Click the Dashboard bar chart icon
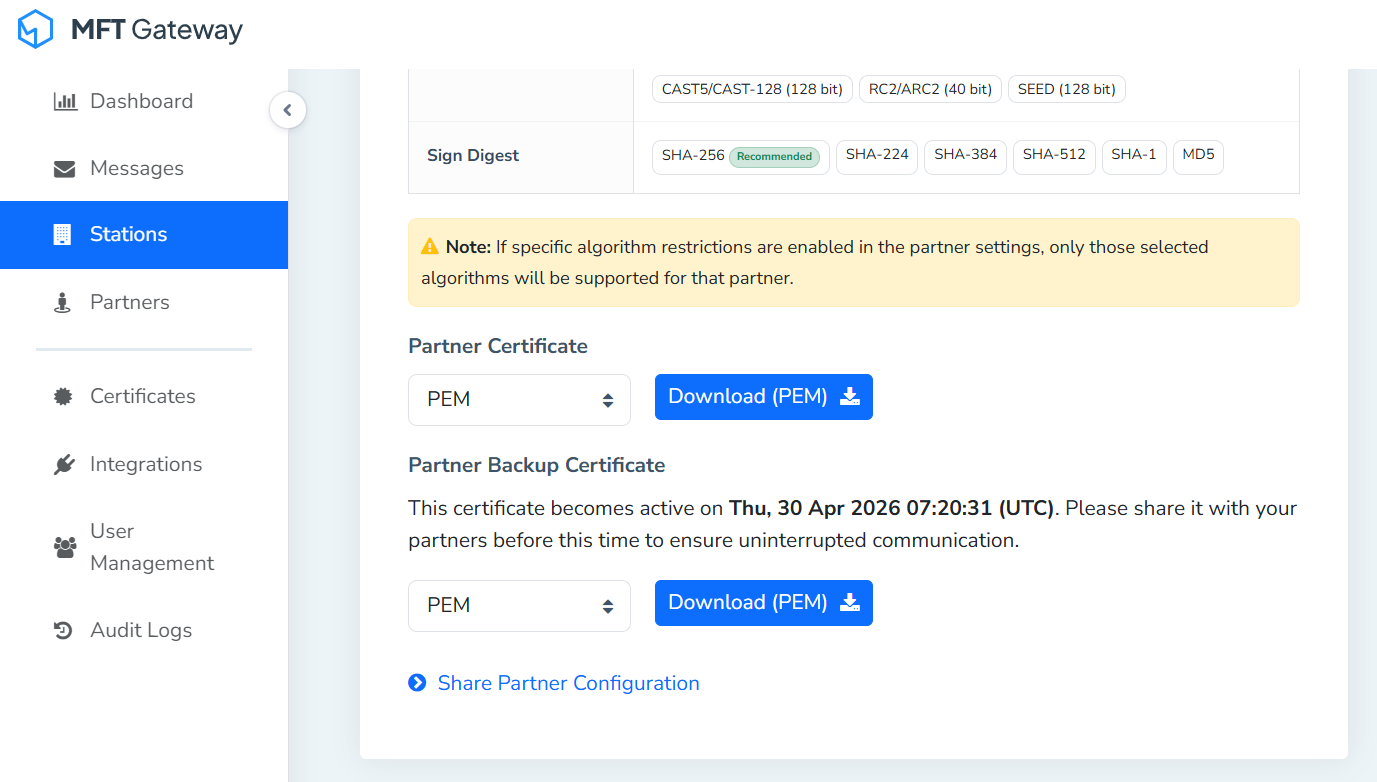The height and width of the screenshot is (782, 1377). 65,101
